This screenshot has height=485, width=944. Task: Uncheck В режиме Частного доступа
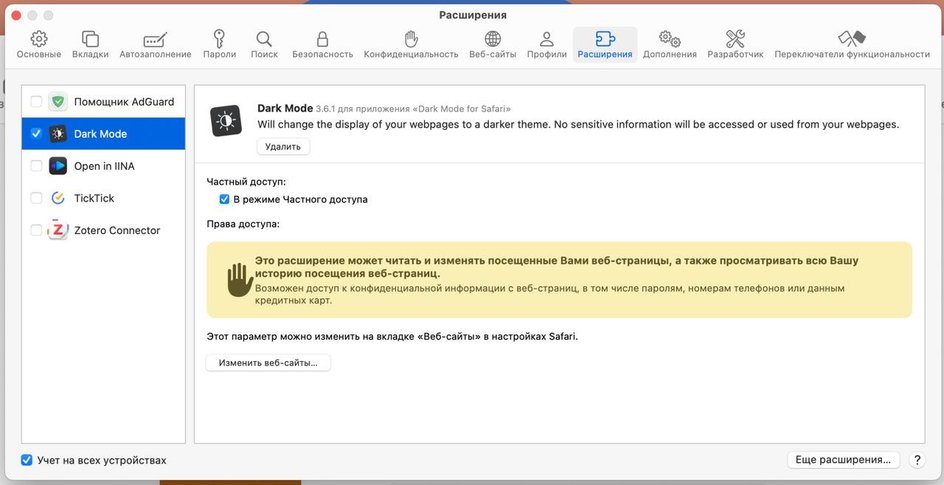tap(225, 199)
